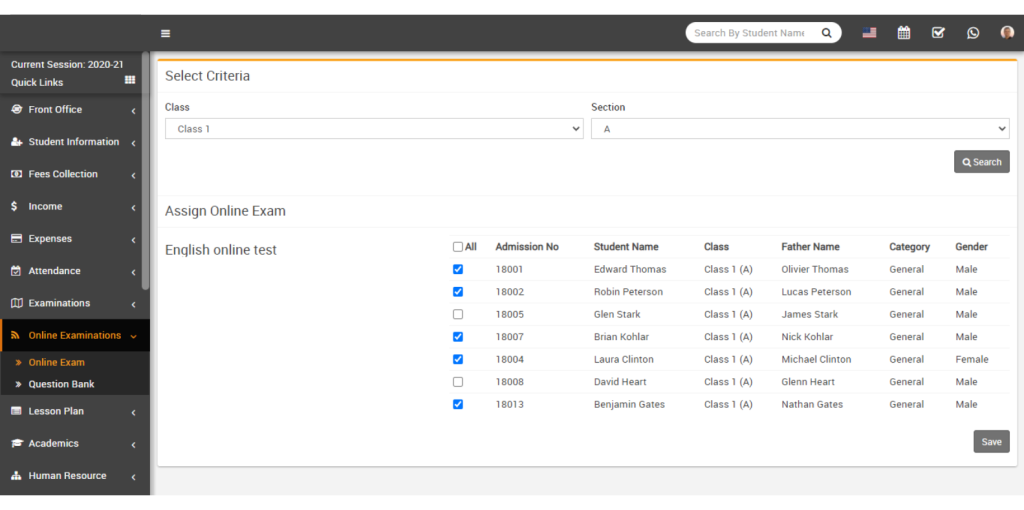Image resolution: width=1024 pixels, height=510 pixels.
Task: Click the Search button
Action: pos(981,162)
